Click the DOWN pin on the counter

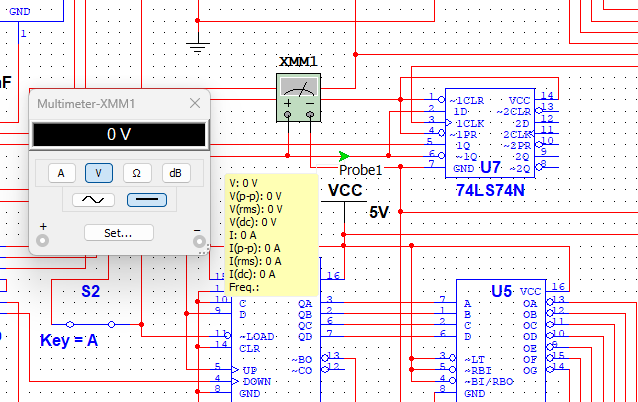click(257, 382)
